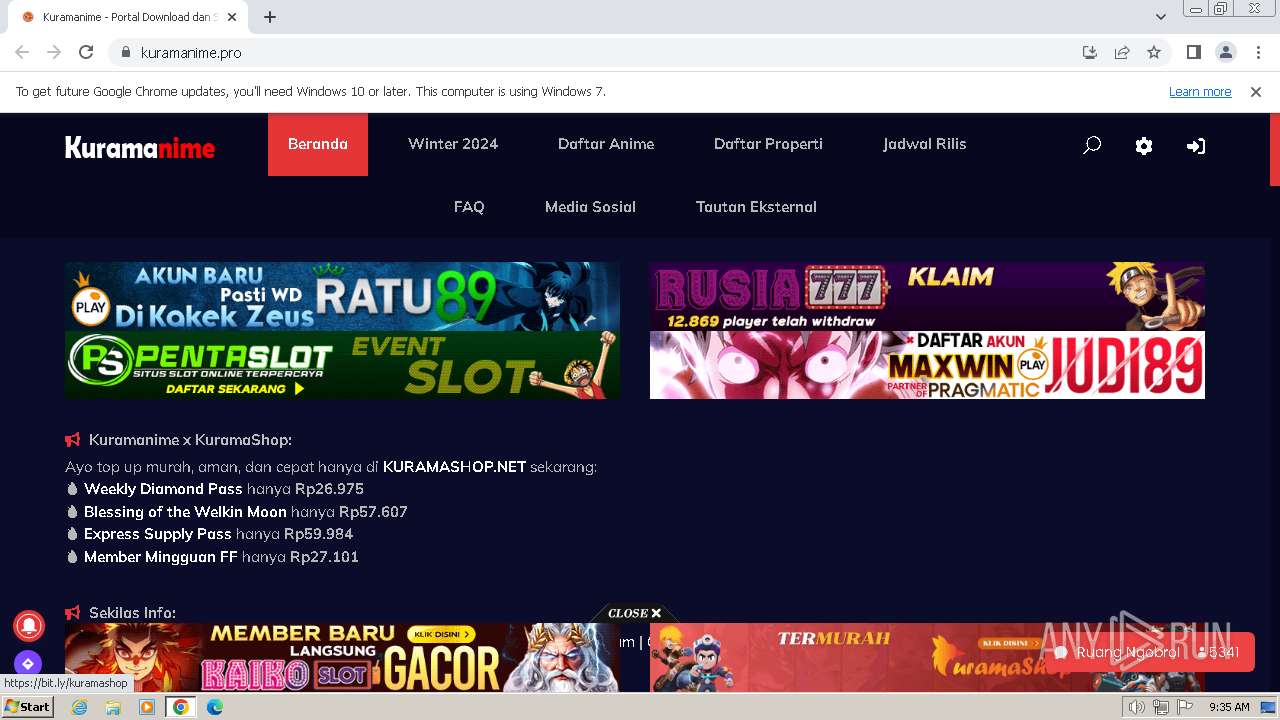
Task: Select the Beranda menu item
Action: pyautogui.click(x=318, y=144)
